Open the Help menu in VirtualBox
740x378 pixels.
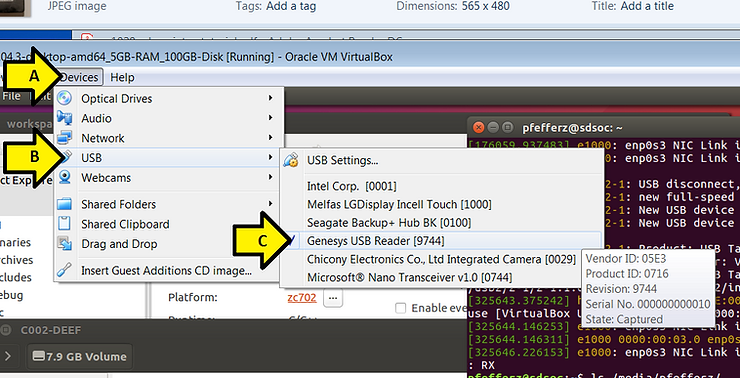tap(122, 77)
